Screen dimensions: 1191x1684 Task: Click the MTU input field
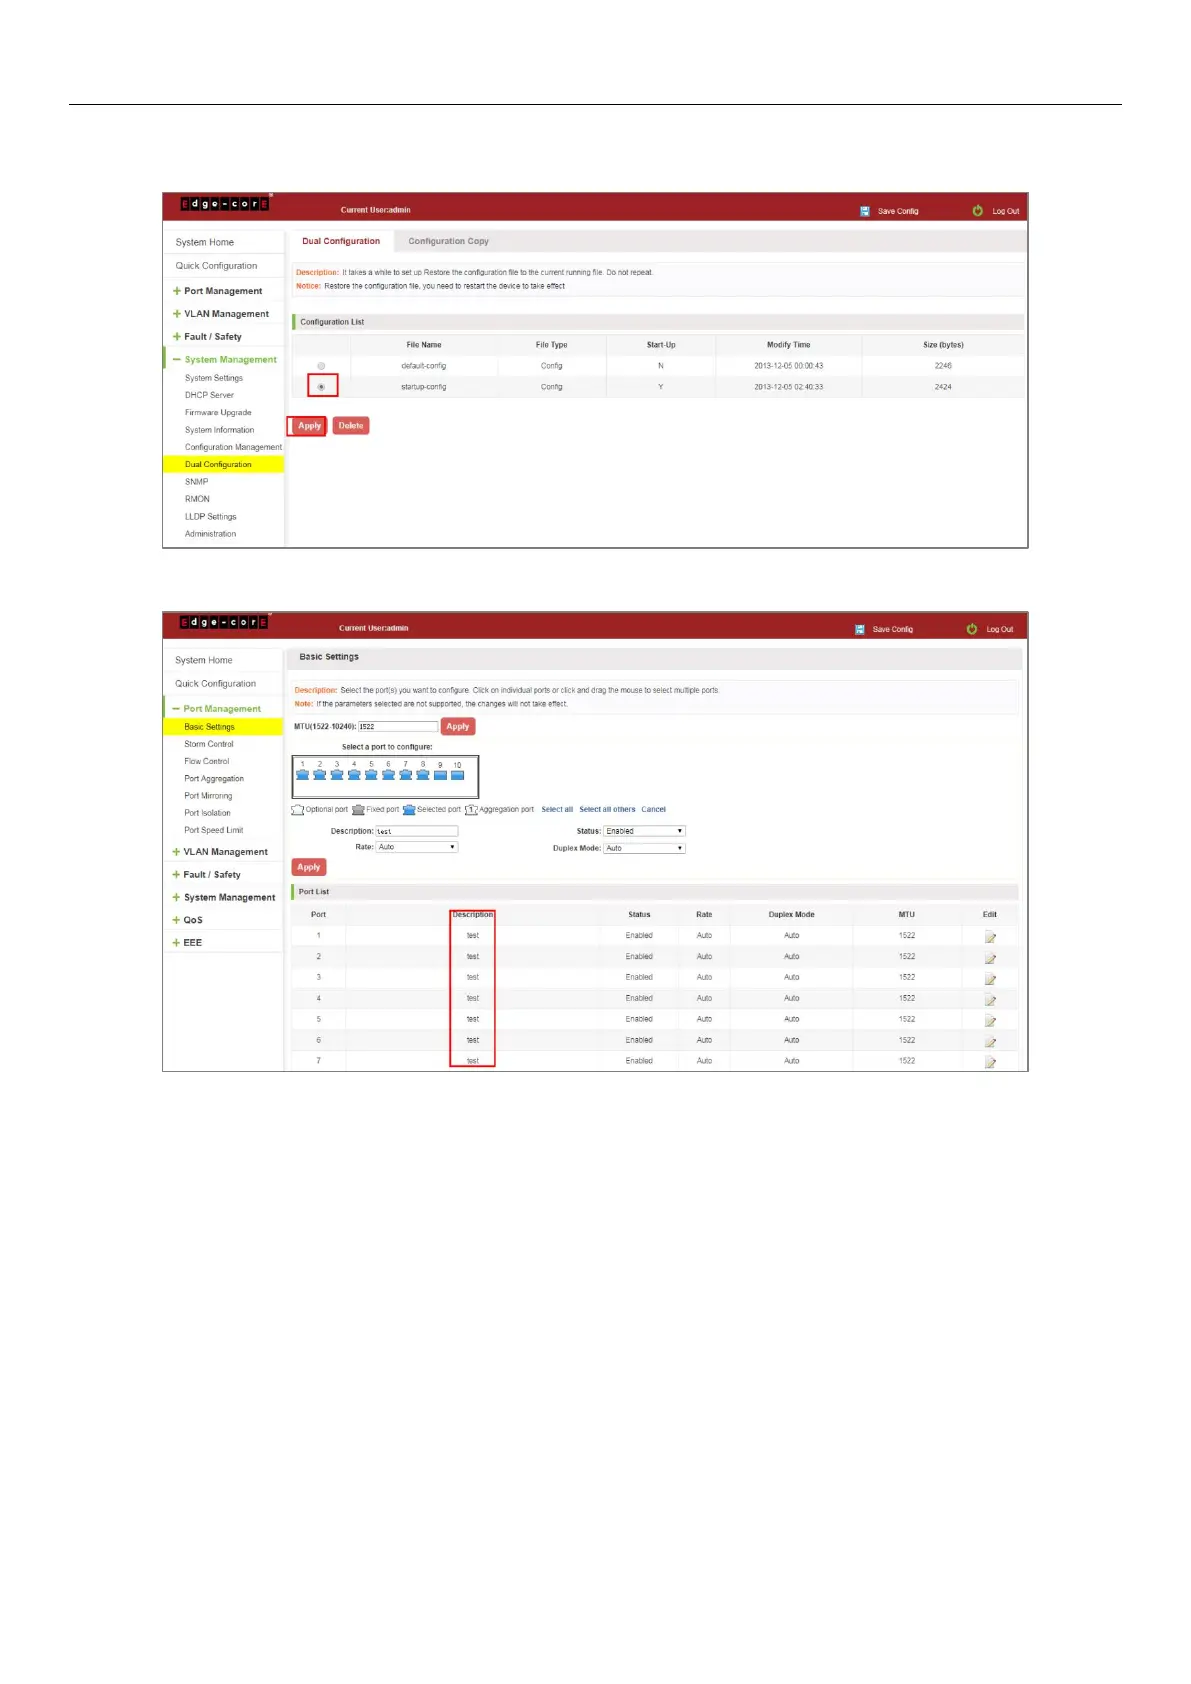coord(398,727)
